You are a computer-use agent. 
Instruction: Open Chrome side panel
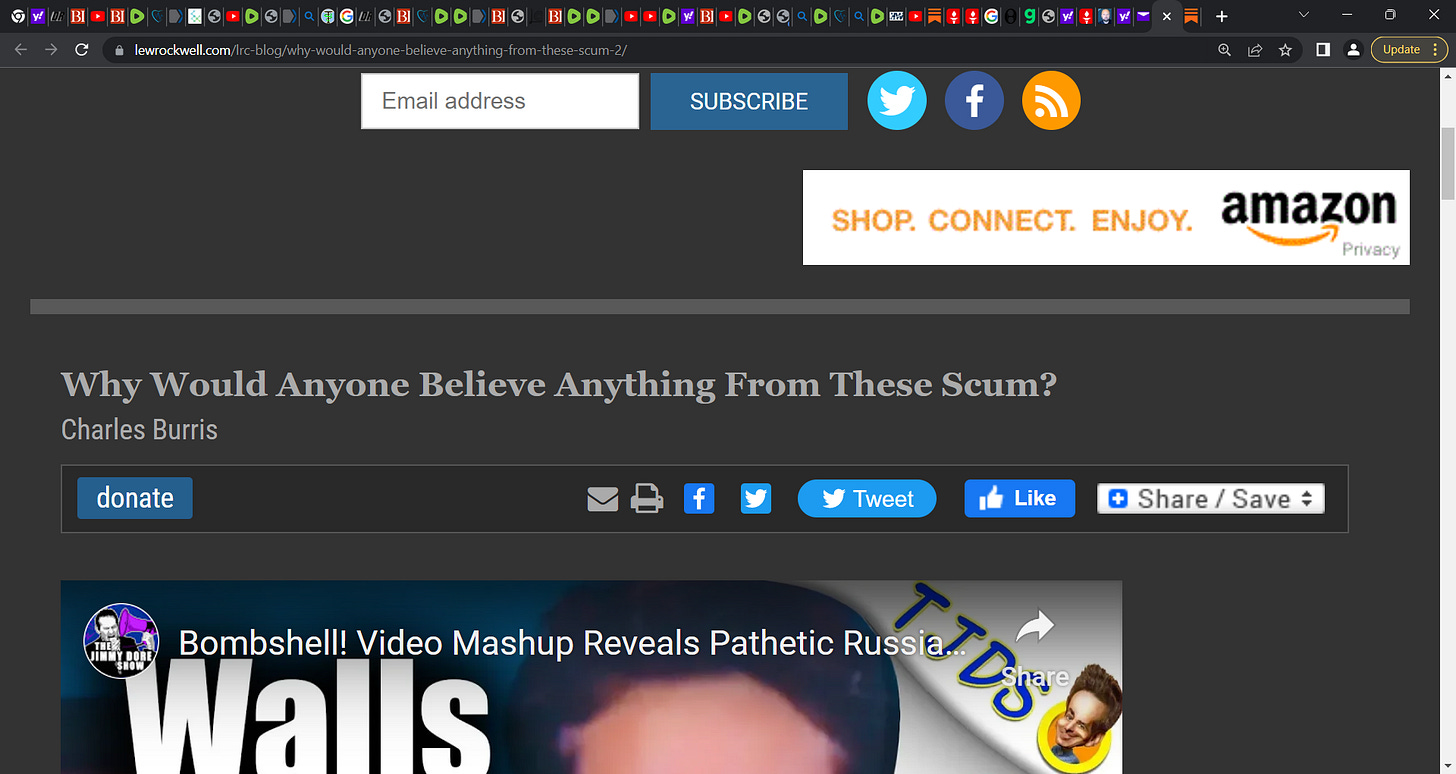[1323, 50]
